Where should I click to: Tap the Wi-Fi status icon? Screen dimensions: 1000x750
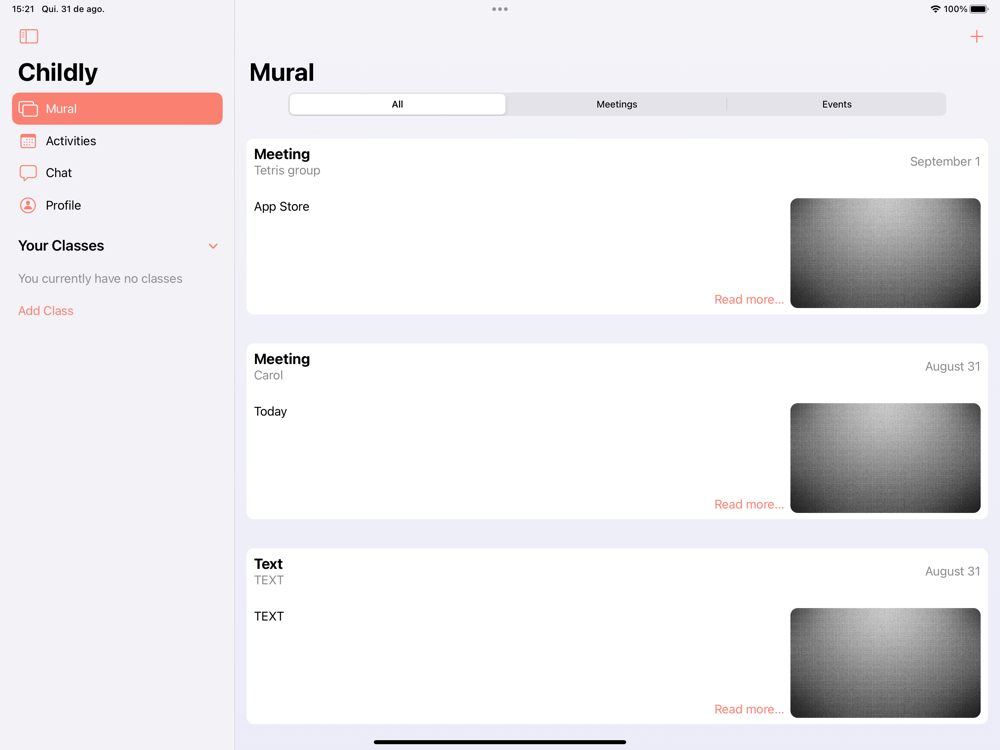935,9
